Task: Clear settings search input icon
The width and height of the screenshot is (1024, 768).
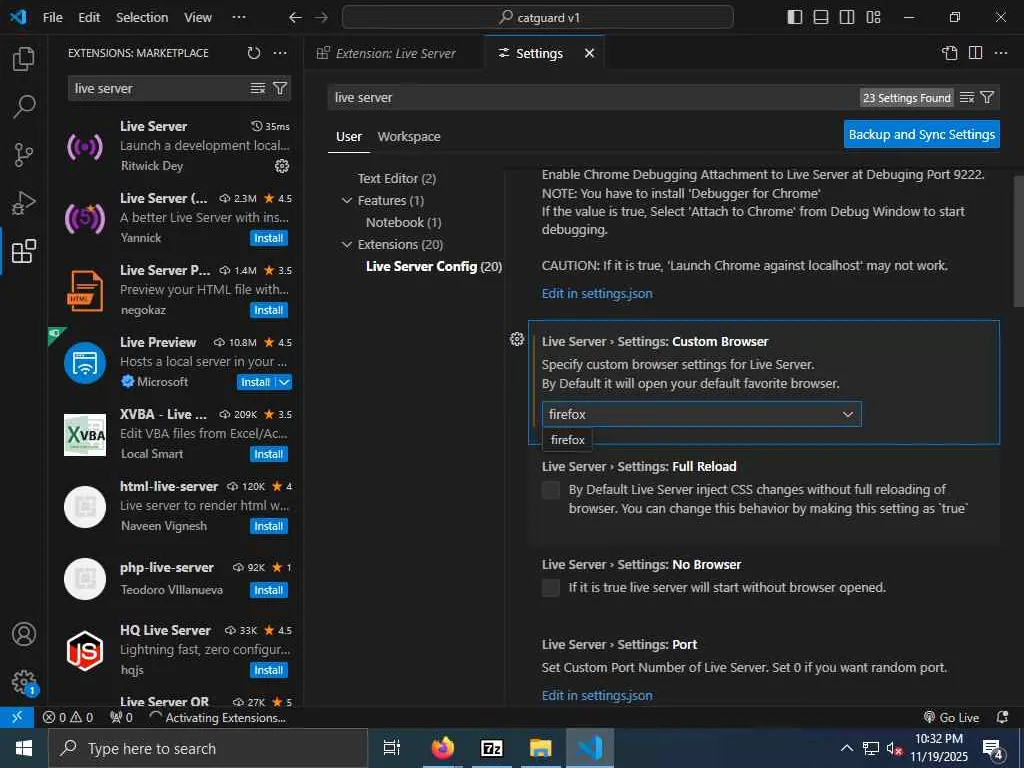Action: pos(967,97)
